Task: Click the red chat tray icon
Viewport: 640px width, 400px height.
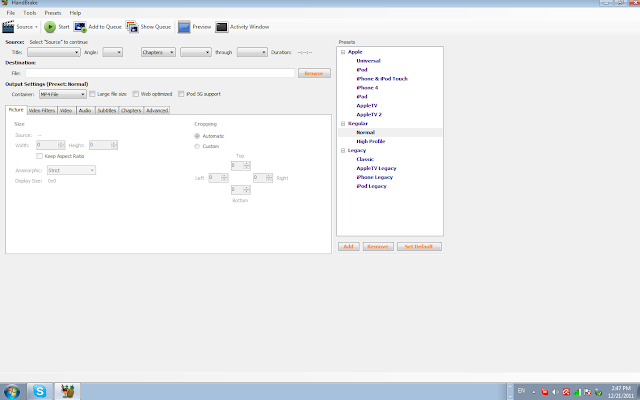Action: click(x=544, y=392)
